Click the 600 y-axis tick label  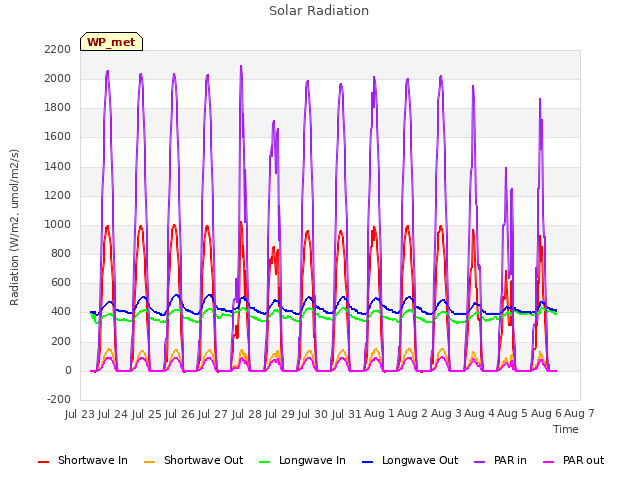coord(61,283)
